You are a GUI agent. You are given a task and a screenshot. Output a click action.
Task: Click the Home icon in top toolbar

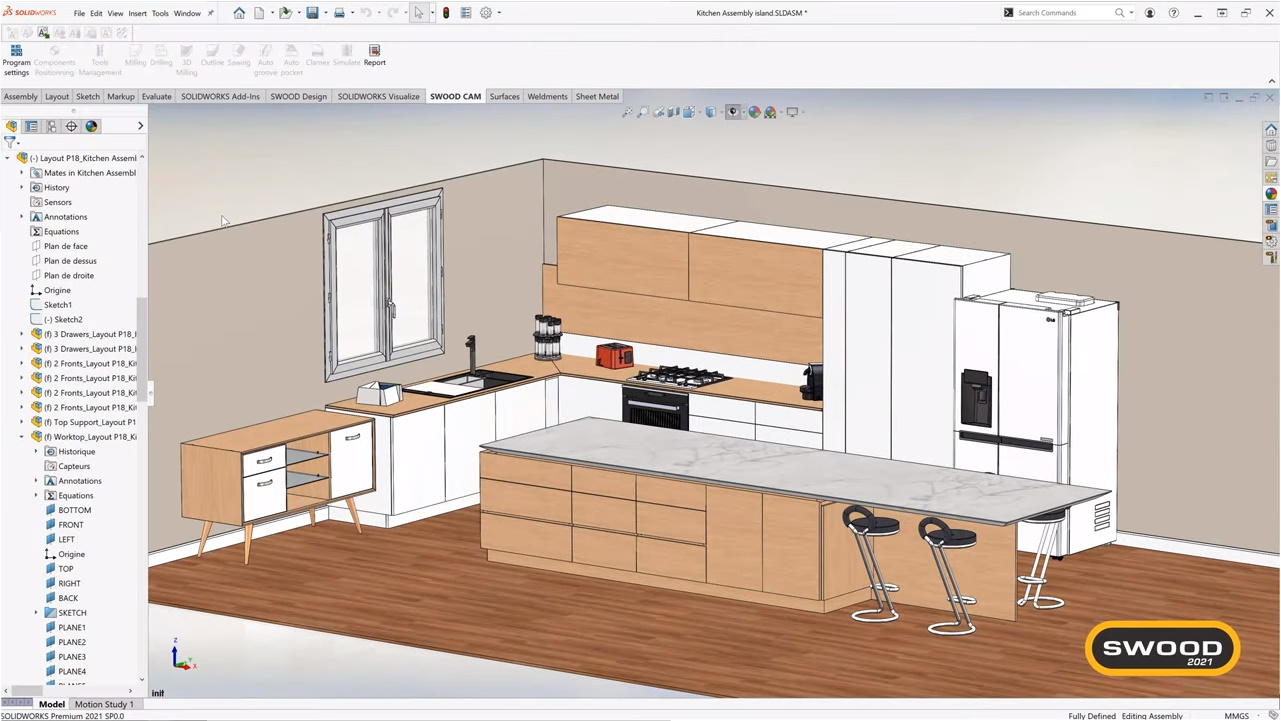[239, 13]
